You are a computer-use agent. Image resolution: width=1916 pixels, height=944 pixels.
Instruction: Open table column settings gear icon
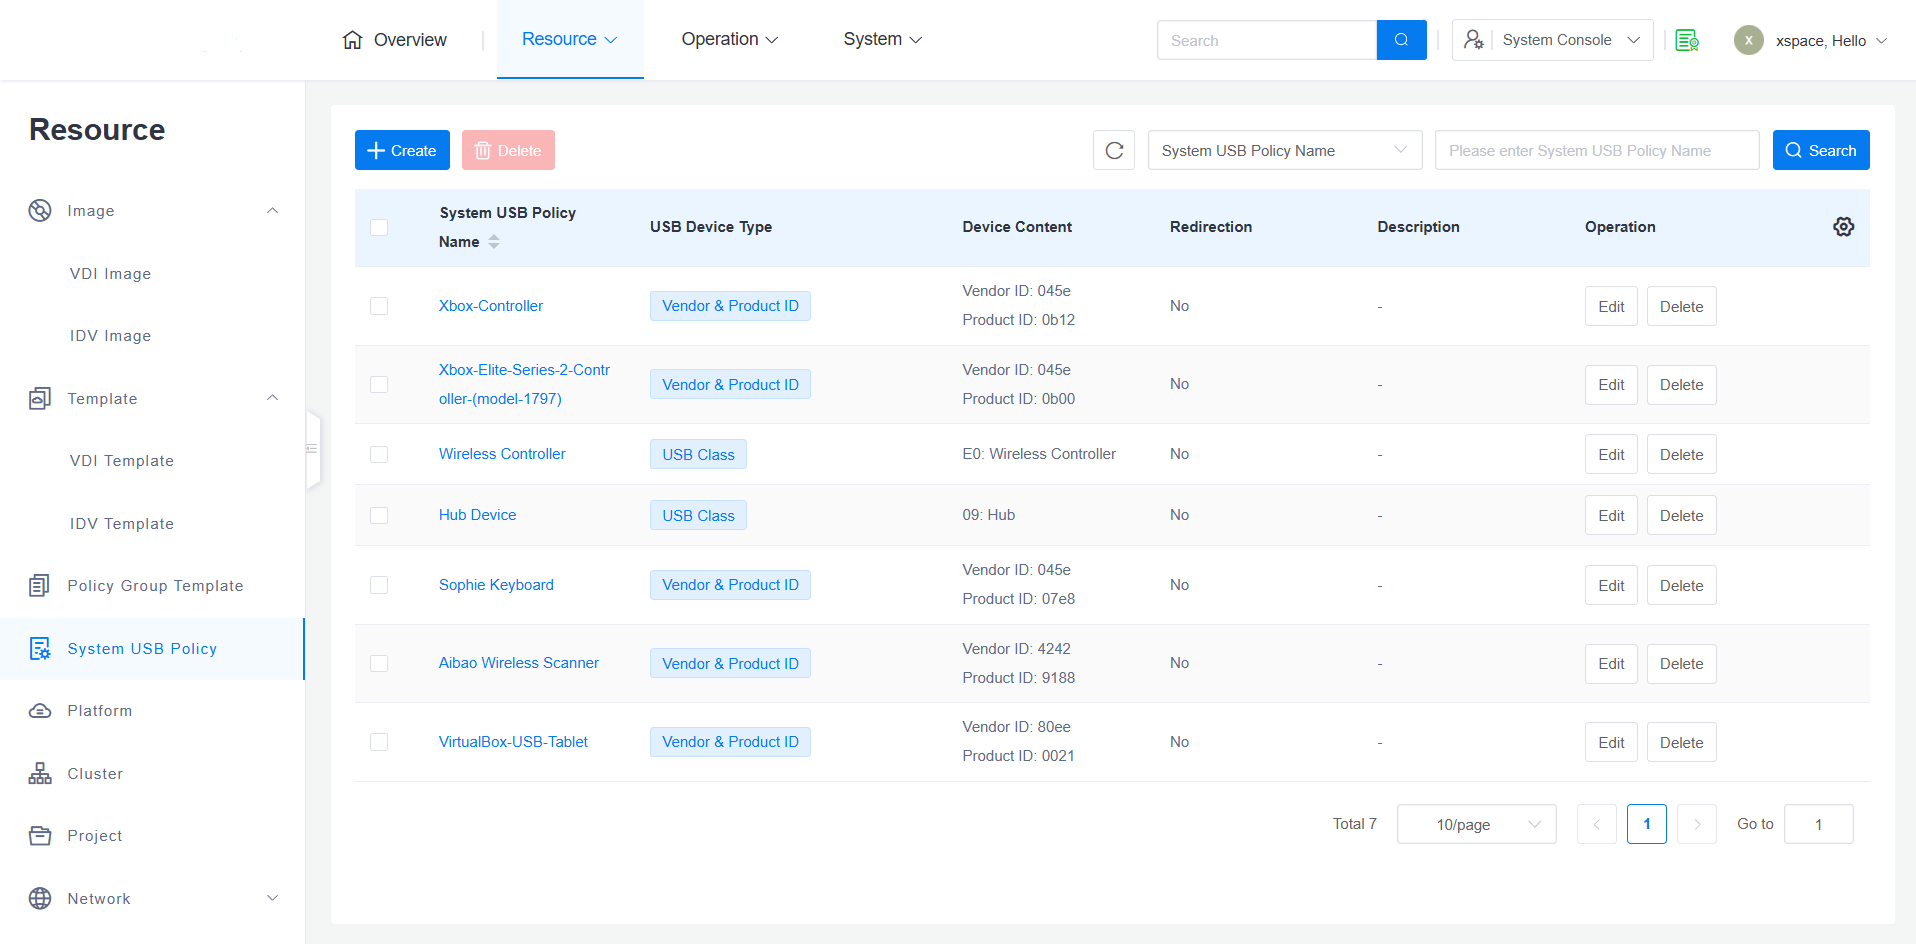click(1843, 227)
